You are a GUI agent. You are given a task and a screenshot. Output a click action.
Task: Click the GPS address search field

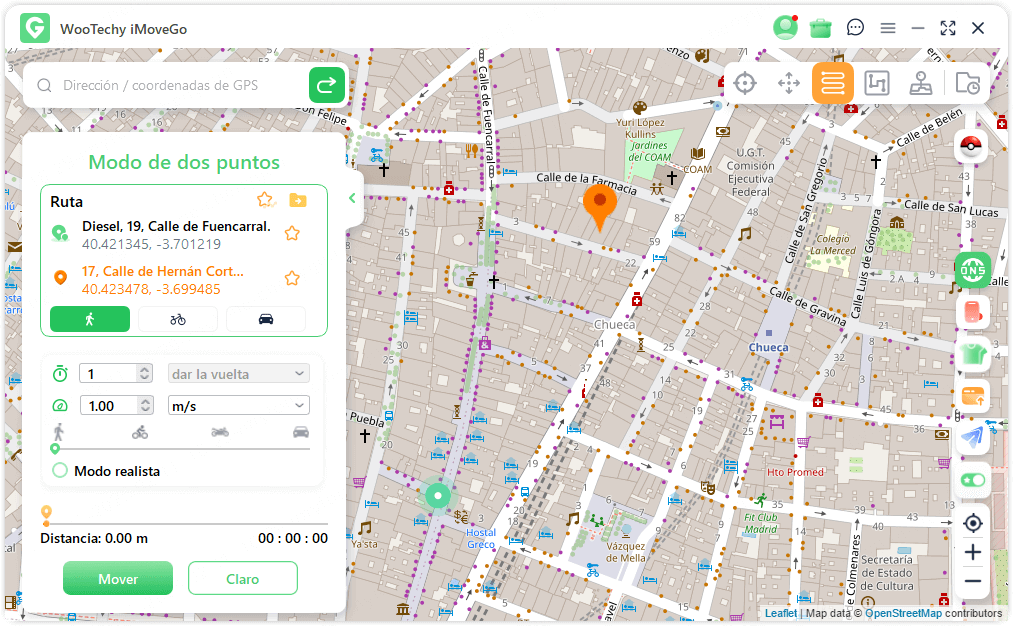pyautogui.click(x=170, y=86)
